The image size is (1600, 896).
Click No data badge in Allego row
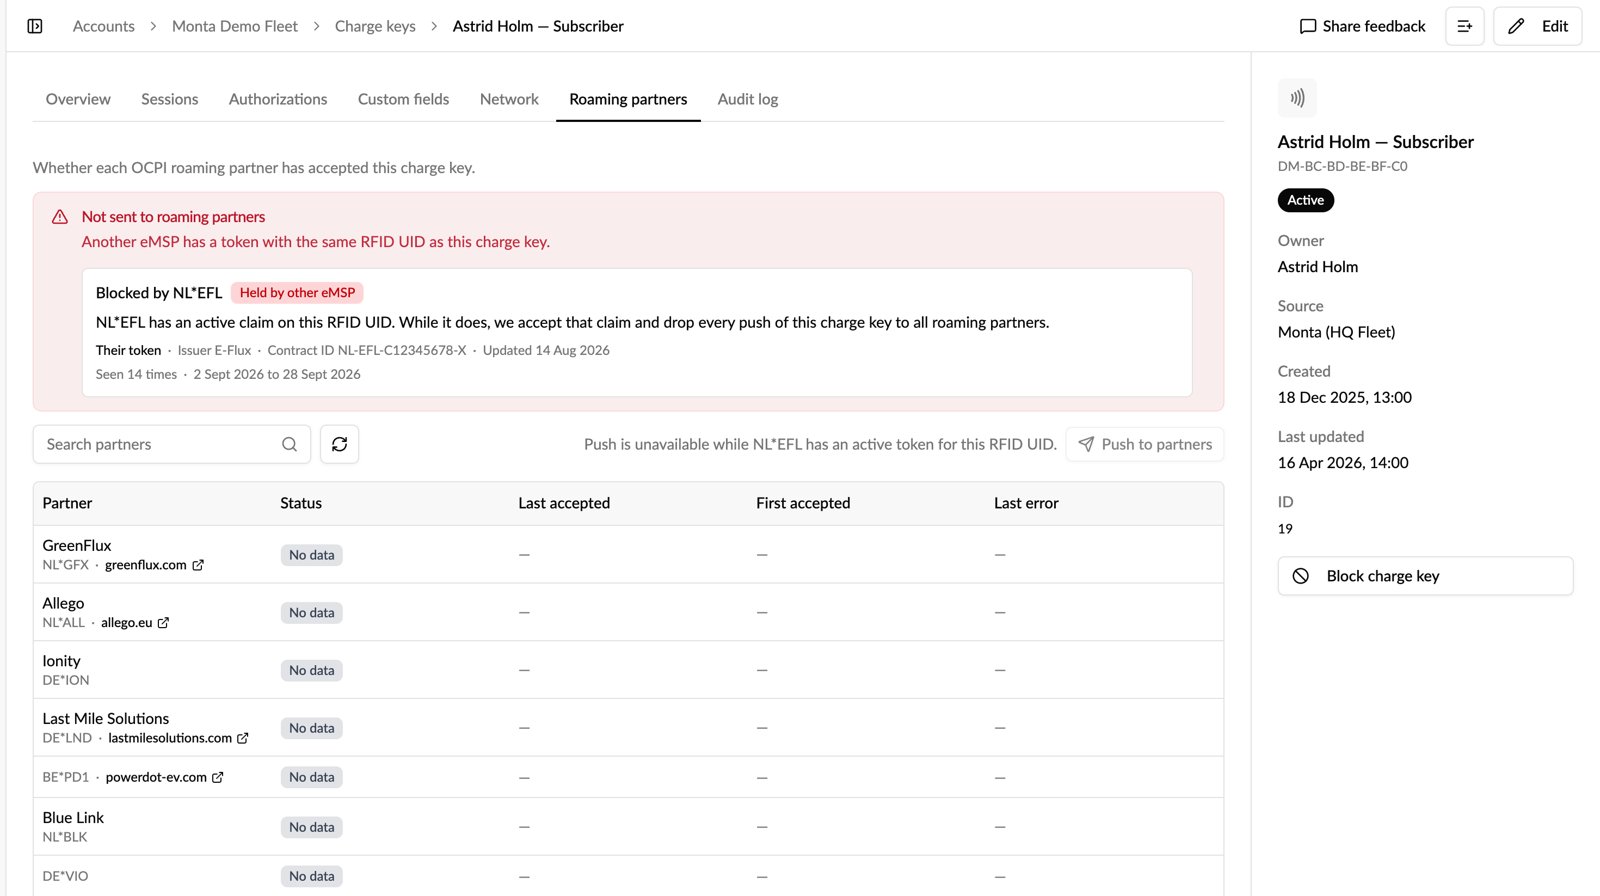coord(312,613)
